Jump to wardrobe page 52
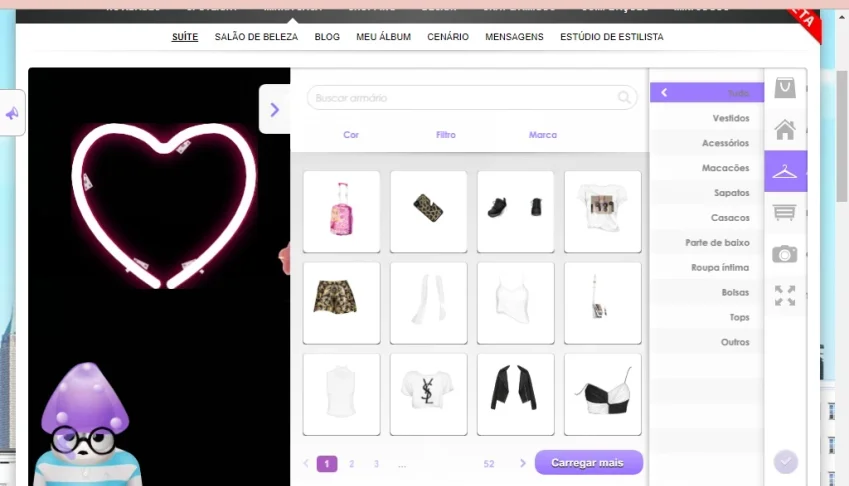Viewport: 849px width, 486px height. click(x=489, y=464)
